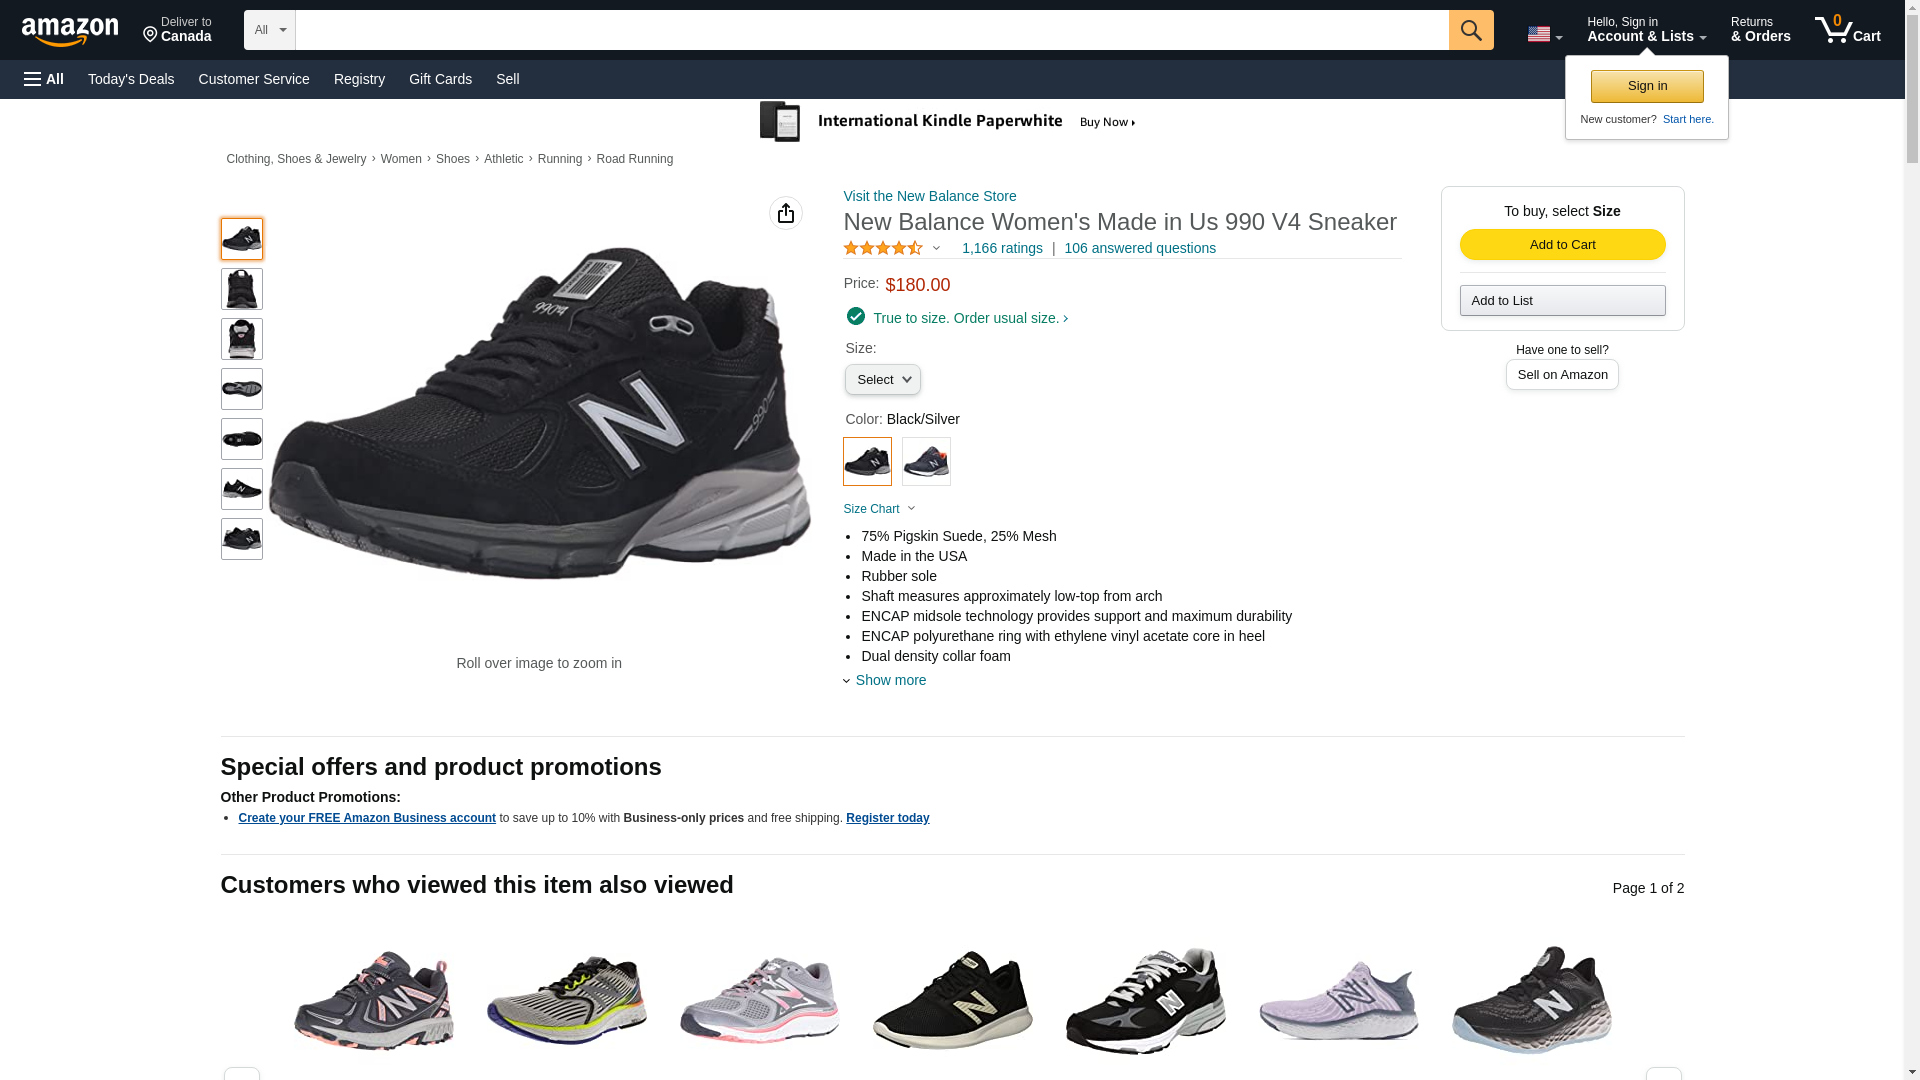This screenshot has width=1920, height=1080.
Task: Open the Size Select dropdown
Action: click(x=882, y=380)
